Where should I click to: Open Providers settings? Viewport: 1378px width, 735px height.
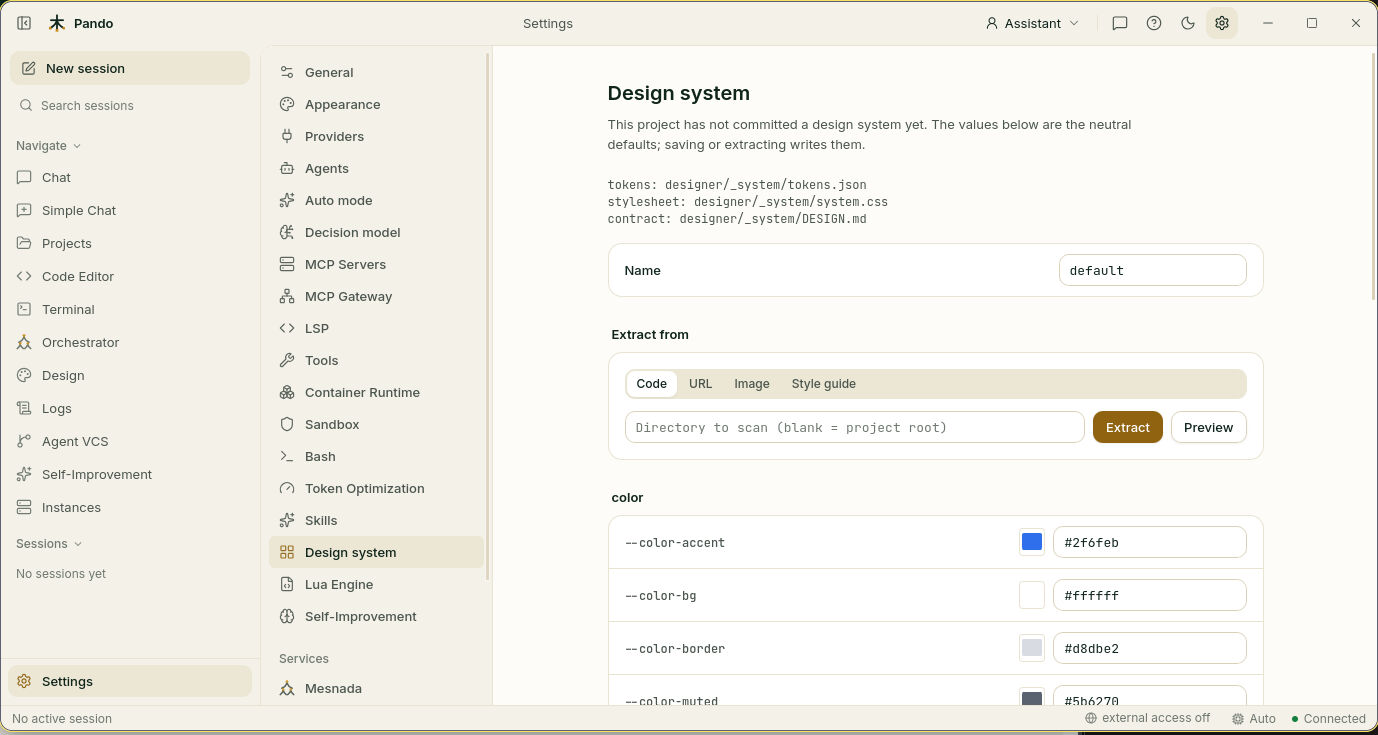(376, 136)
